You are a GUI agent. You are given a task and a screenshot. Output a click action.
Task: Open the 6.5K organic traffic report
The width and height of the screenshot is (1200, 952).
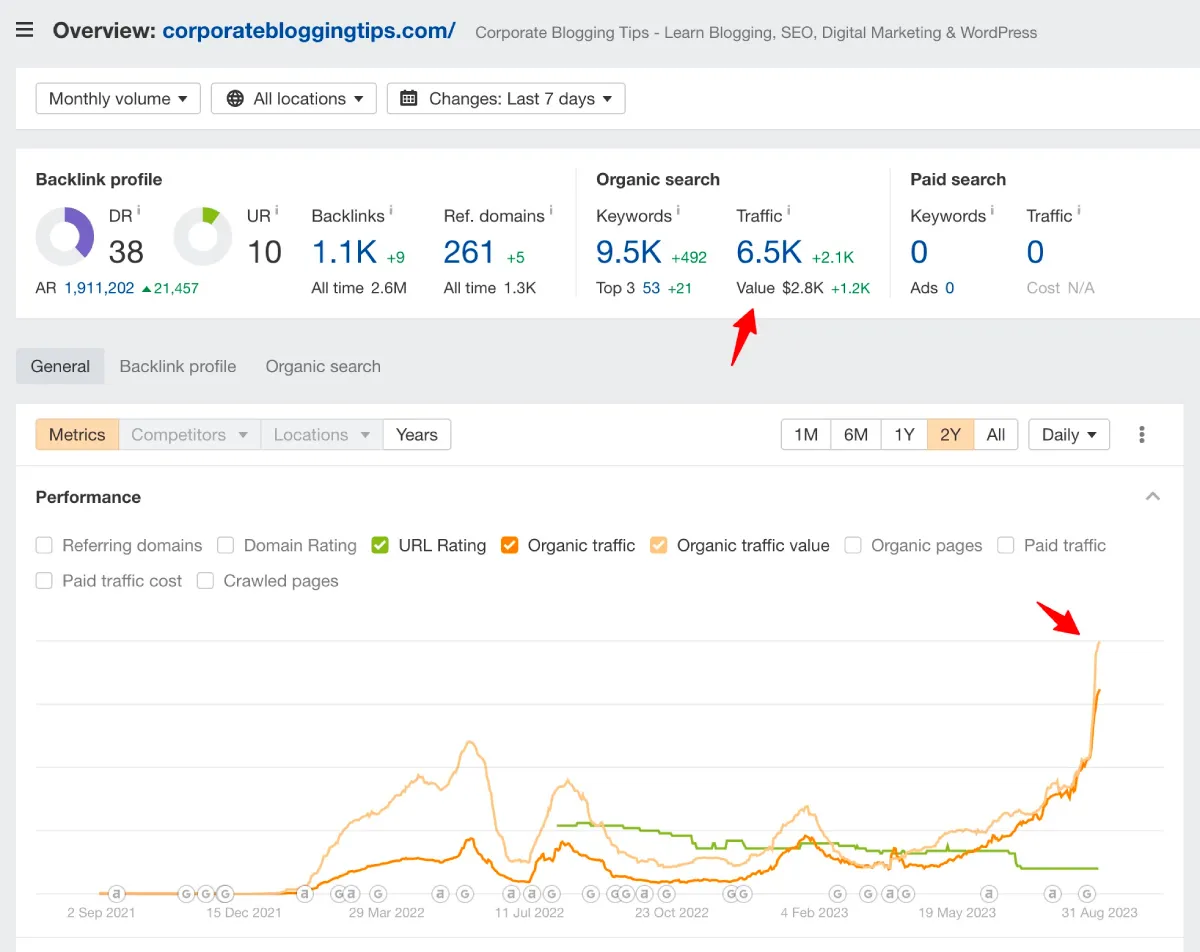click(x=769, y=252)
